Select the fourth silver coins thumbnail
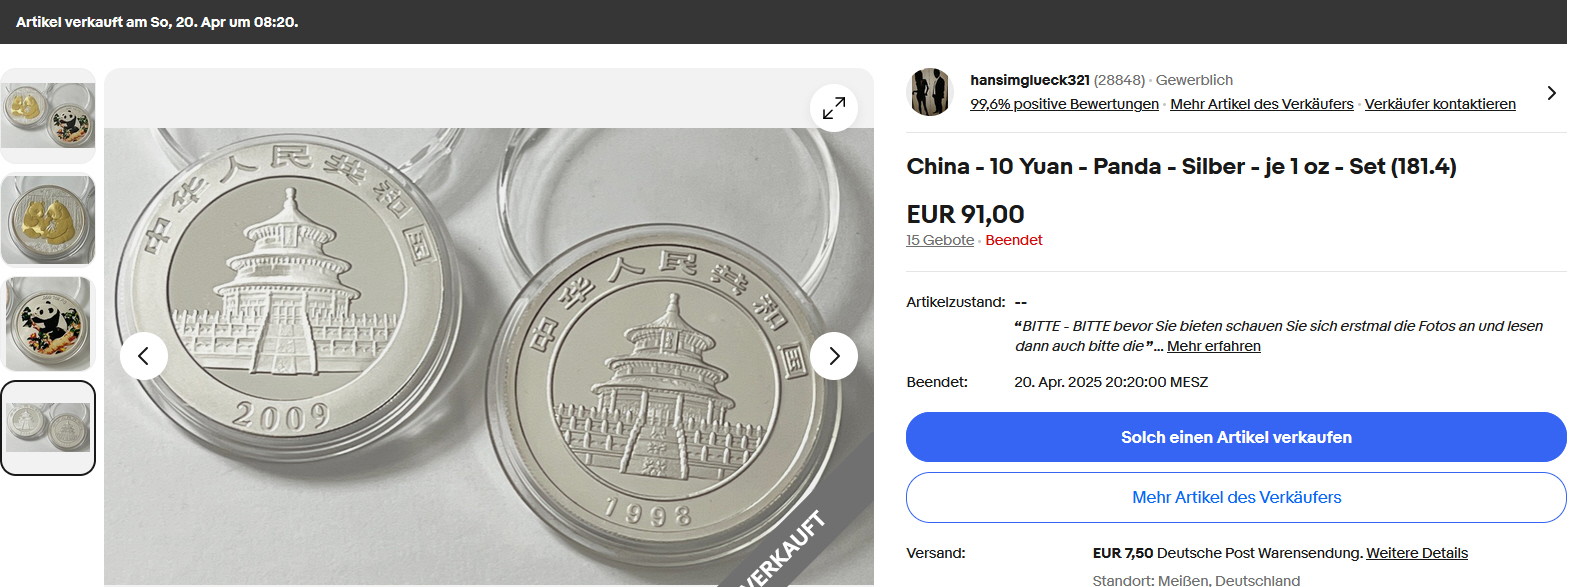The image size is (1578, 587). [x=48, y=428]
